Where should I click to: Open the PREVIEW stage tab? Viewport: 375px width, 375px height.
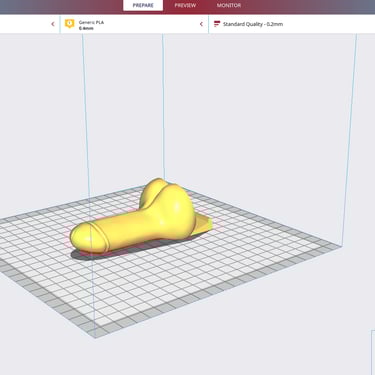click(185, 5)
